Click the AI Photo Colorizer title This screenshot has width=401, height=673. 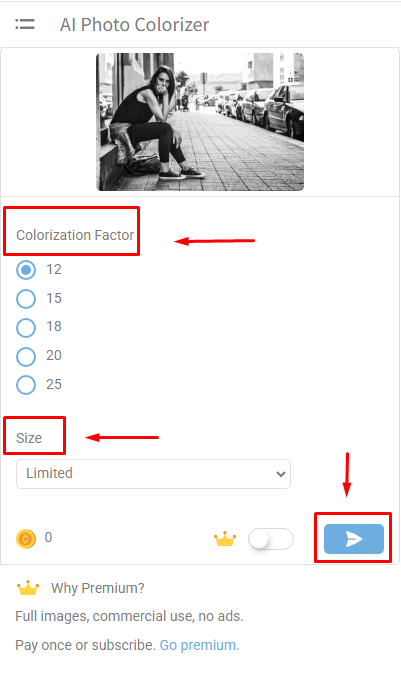point(134,24)
